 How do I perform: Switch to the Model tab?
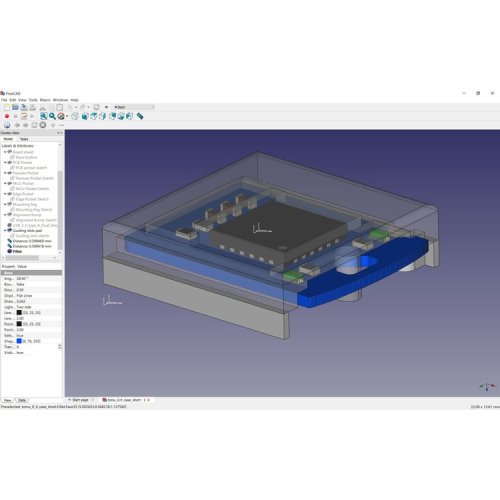pyautogui.click(x=8, y=139)
